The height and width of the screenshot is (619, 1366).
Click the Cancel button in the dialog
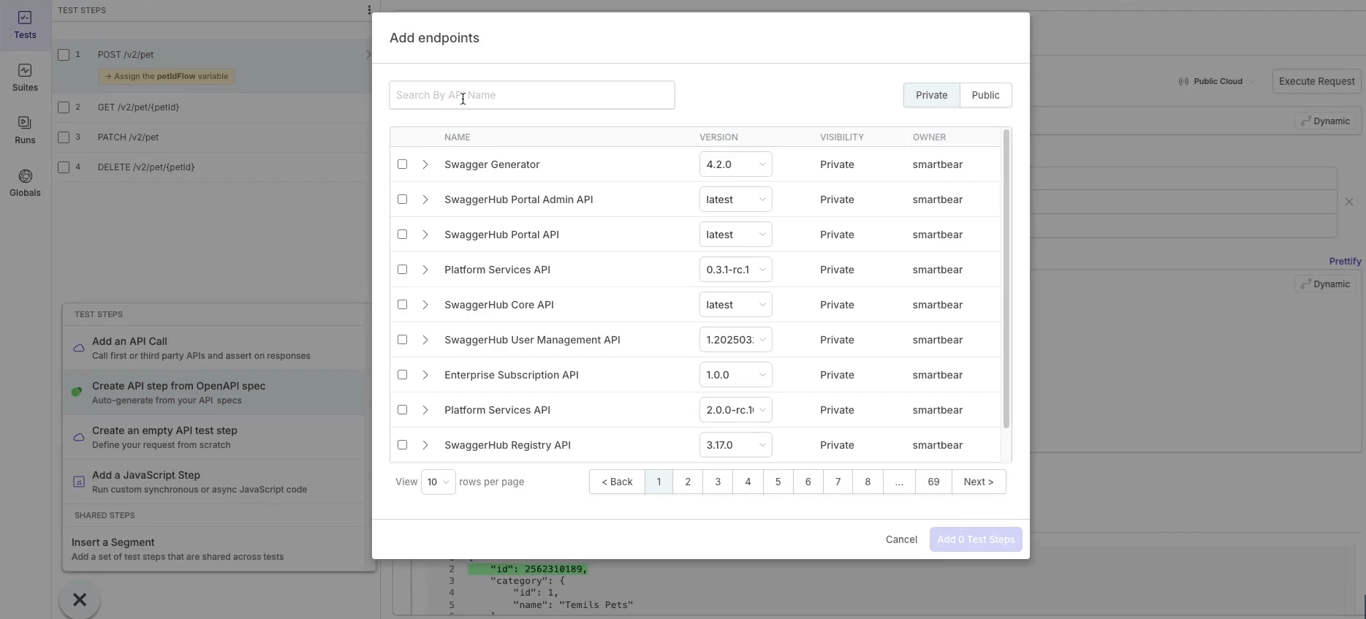tap(900, 539)
